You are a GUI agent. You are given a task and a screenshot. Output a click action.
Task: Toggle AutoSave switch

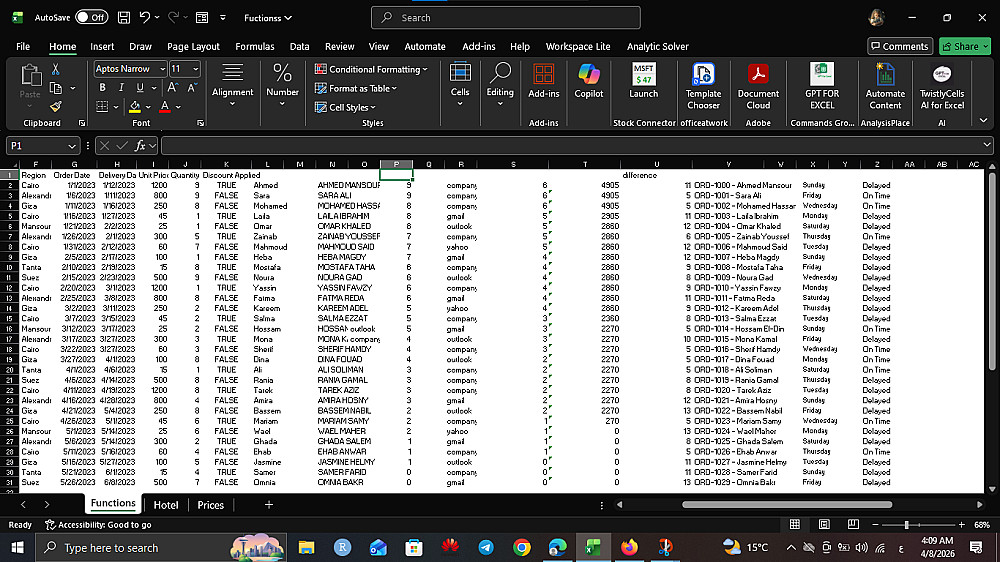pos(91,18)
